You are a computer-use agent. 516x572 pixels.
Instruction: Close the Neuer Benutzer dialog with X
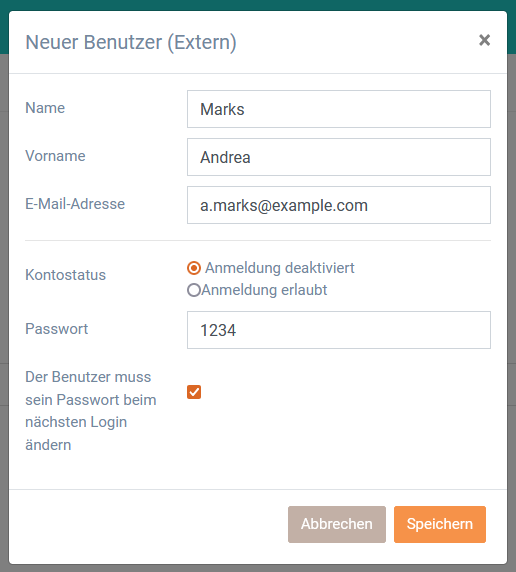(484, 40)
